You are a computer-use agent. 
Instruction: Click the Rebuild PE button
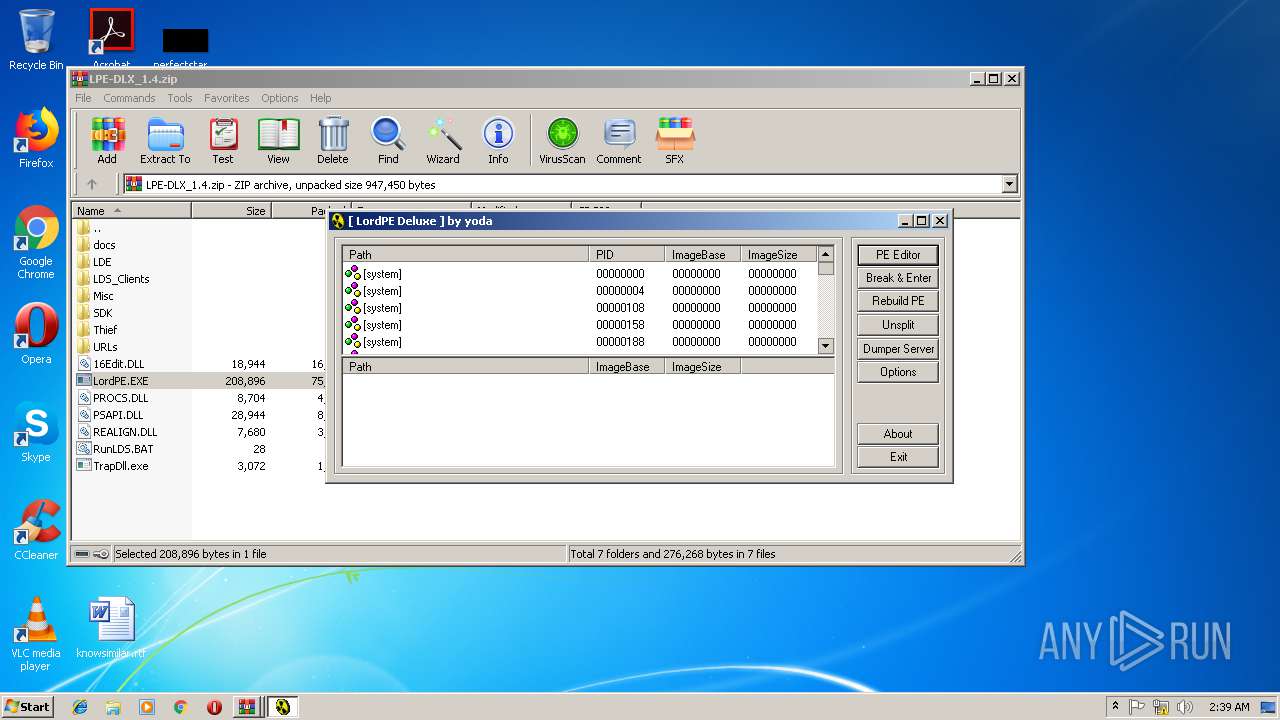pos(898,301)
